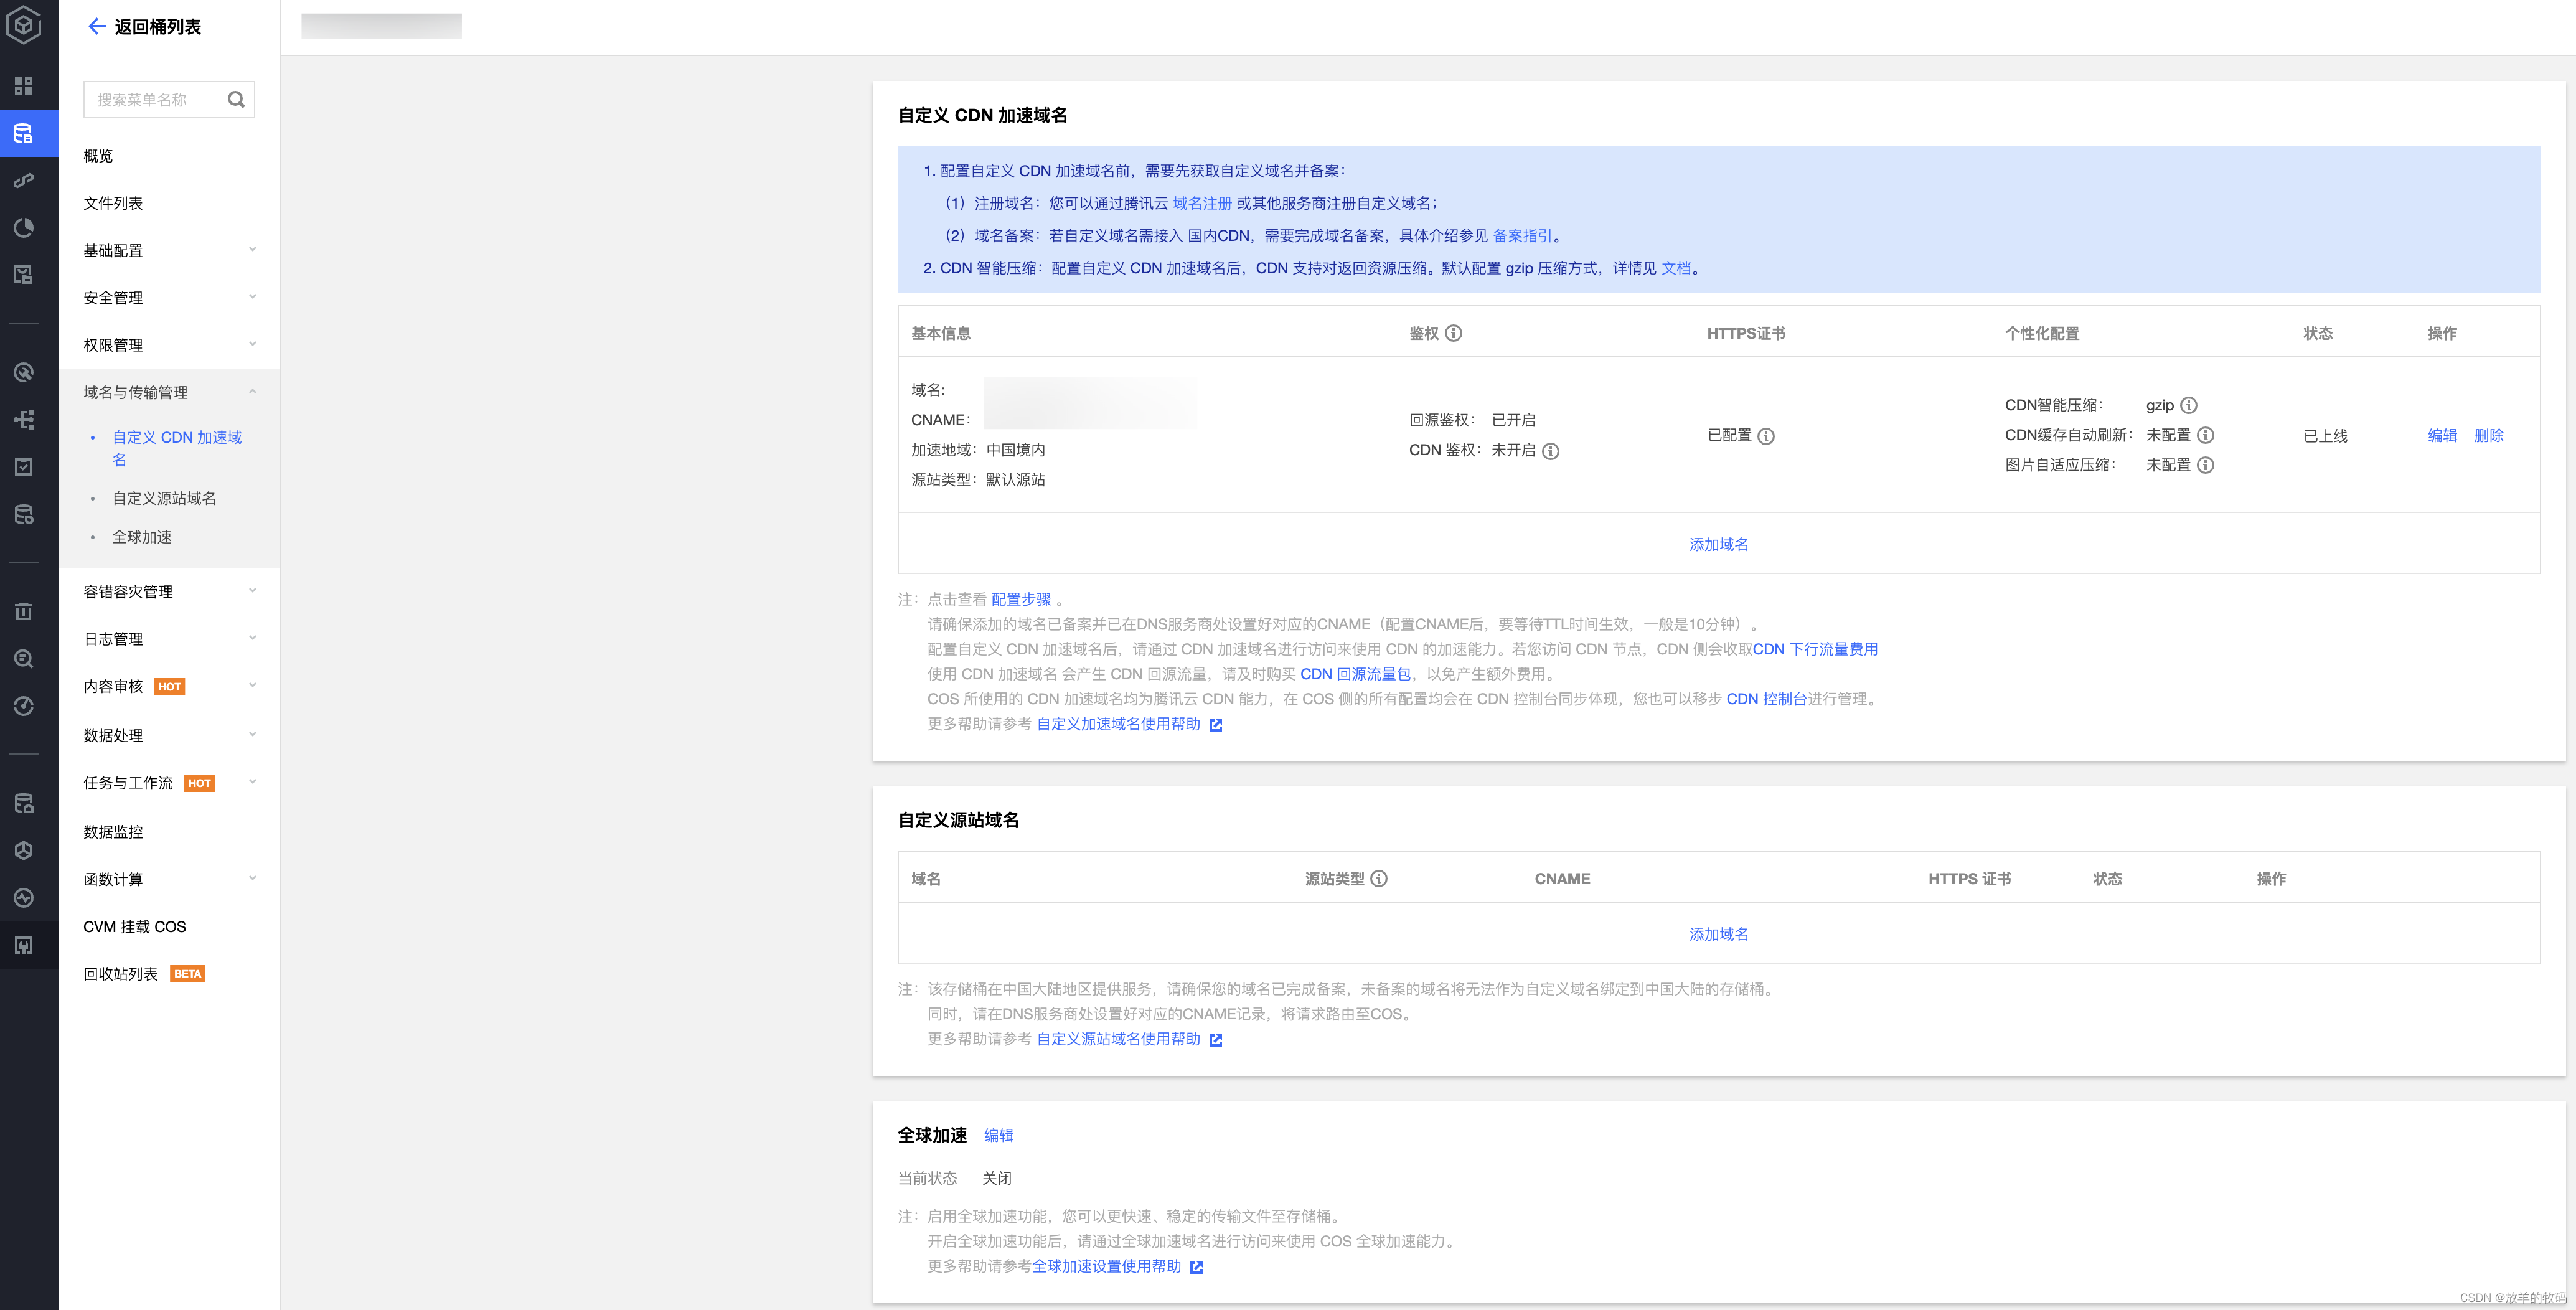Click 添加域名 under 自定义源站域名 table
Viewport: 2576px width, 1310px height.
click(x=1719, y=934)
